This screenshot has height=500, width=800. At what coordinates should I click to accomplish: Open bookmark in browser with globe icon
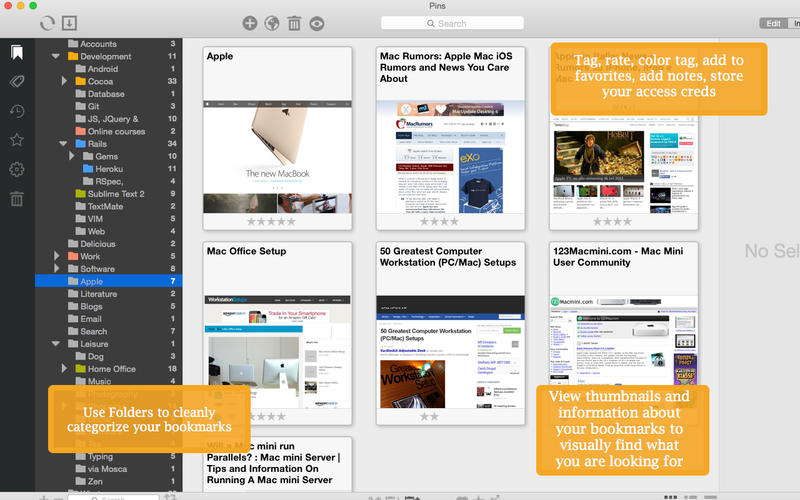272,23
